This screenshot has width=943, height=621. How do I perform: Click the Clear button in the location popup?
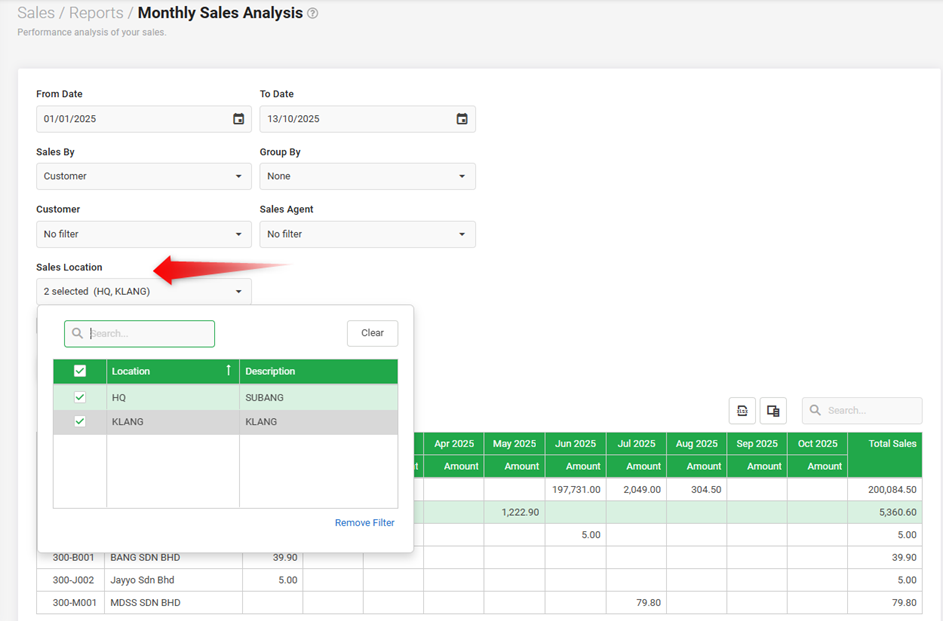372,333
